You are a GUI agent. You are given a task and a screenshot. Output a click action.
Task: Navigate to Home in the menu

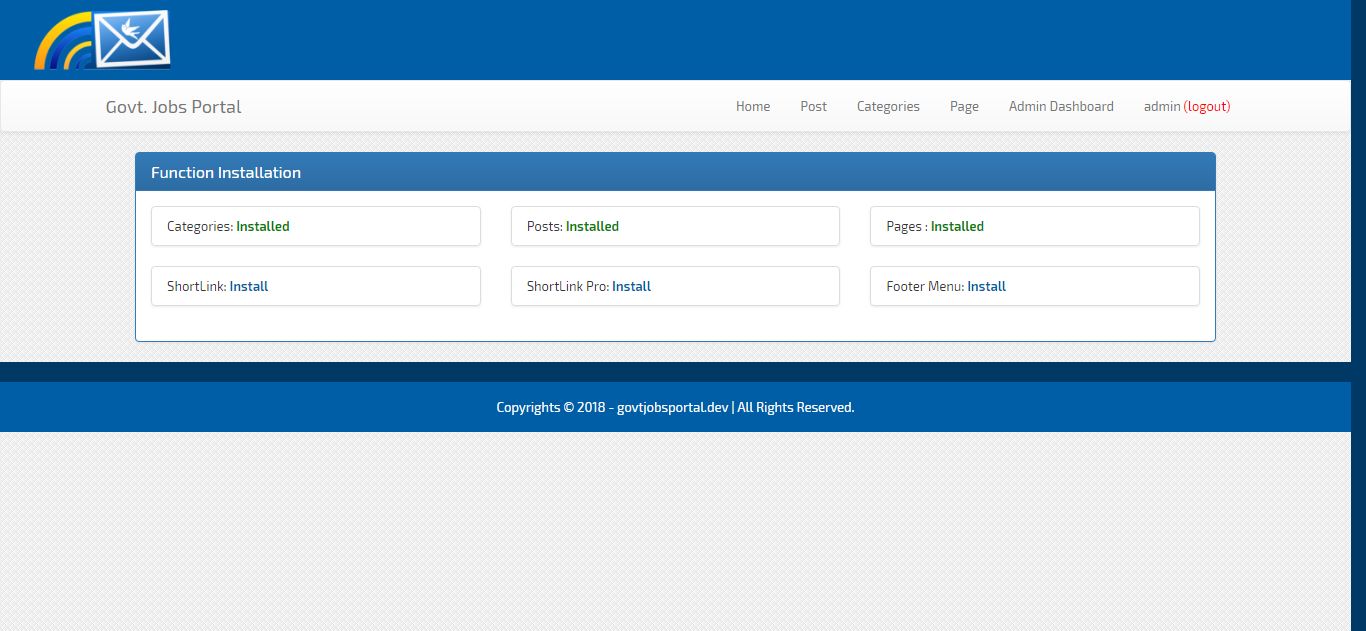coord(752,106)
